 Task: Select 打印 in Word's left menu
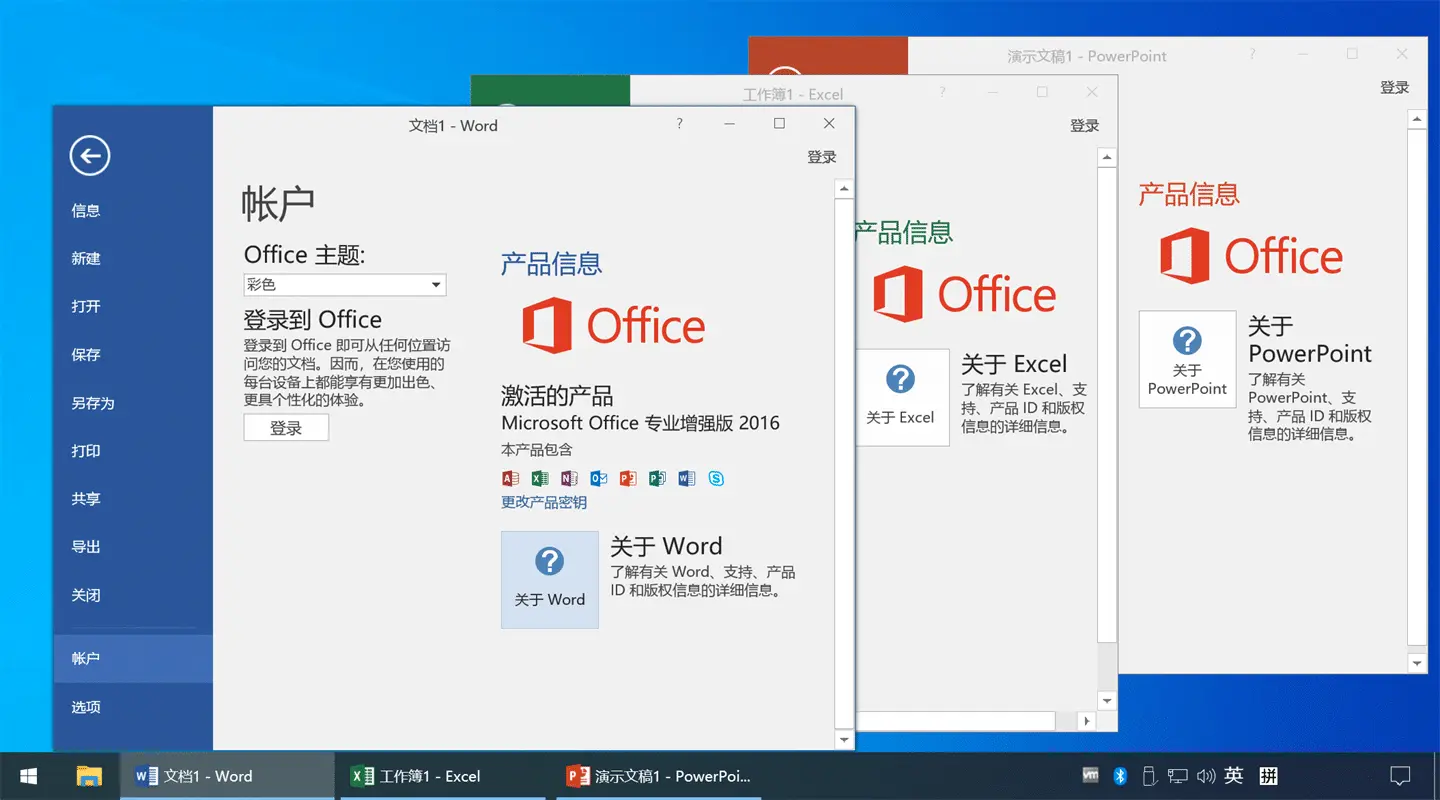pyautogui.click(x=86, y=451)
